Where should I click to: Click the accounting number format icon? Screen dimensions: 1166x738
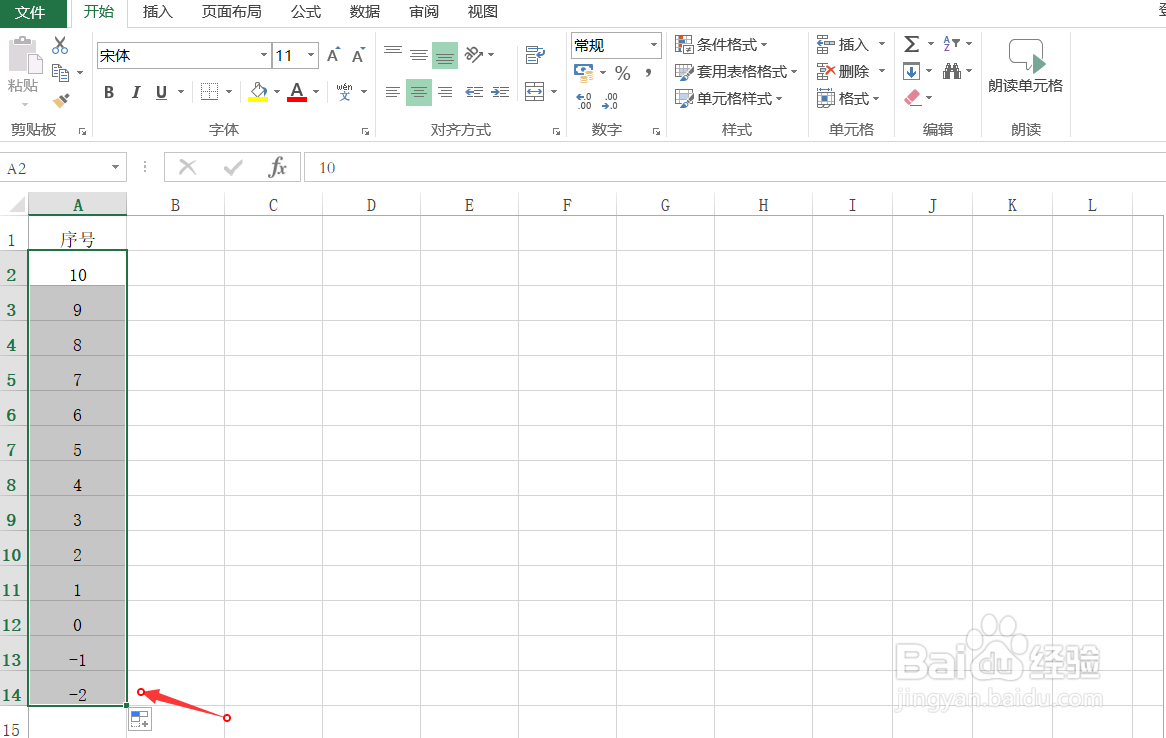584,72
